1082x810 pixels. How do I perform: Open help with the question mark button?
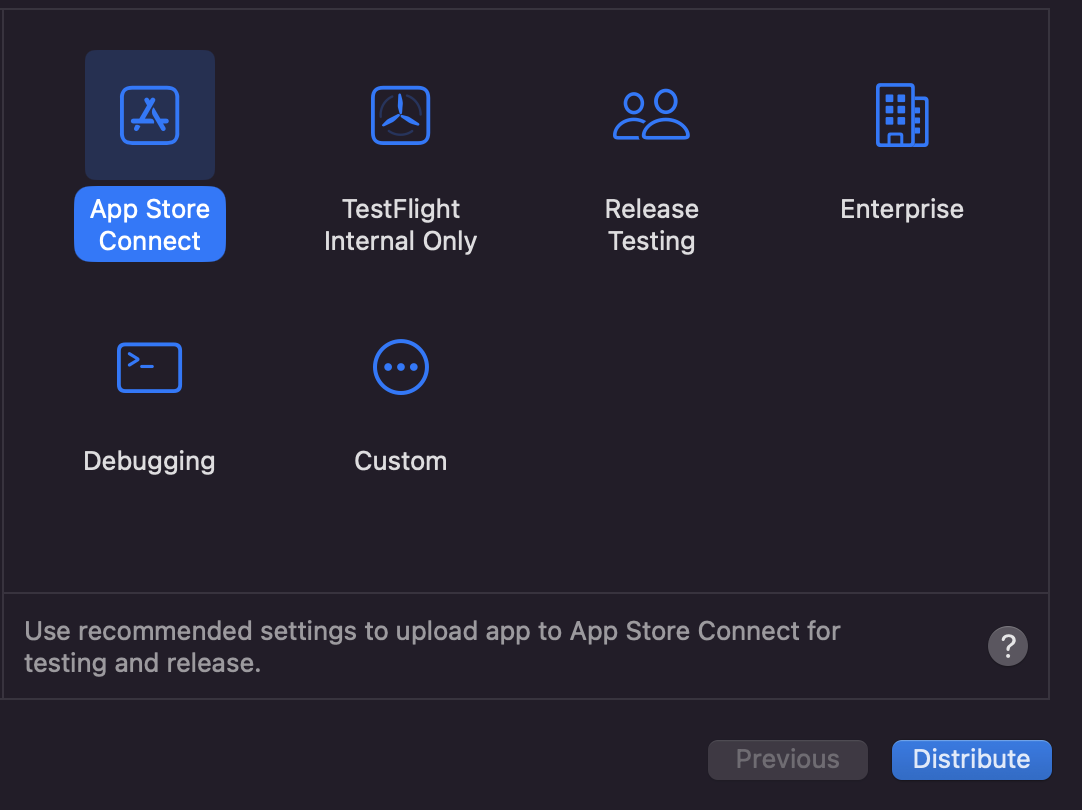(x=1007, y=646)
